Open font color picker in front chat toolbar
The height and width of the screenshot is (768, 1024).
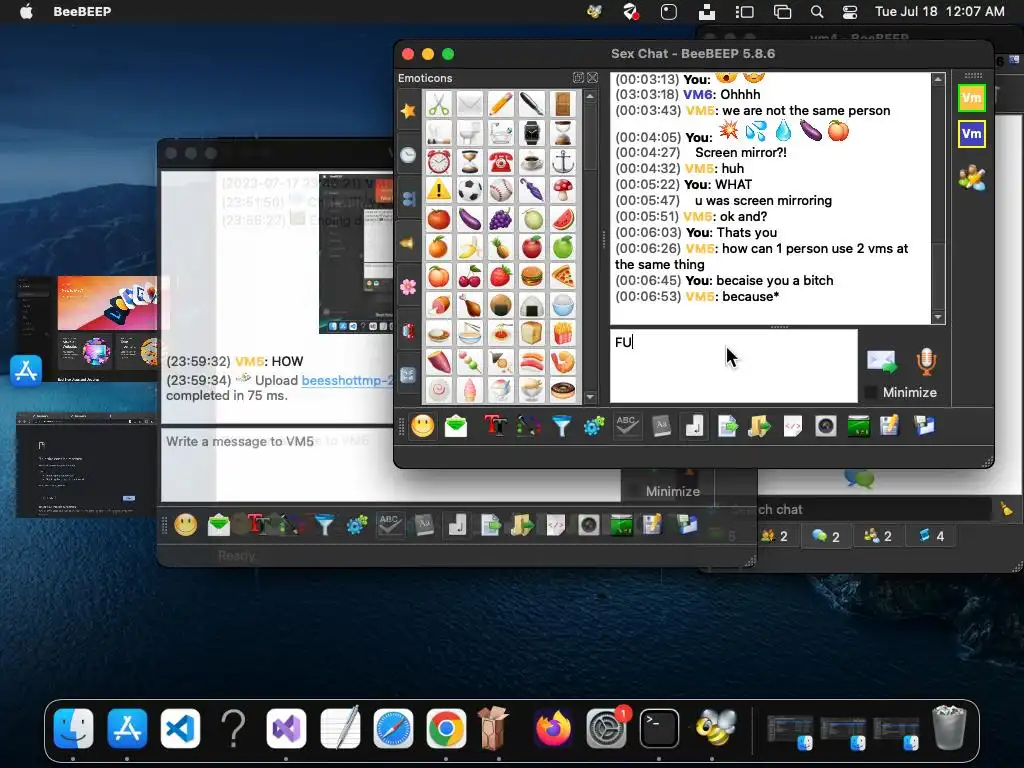point(528,426)
